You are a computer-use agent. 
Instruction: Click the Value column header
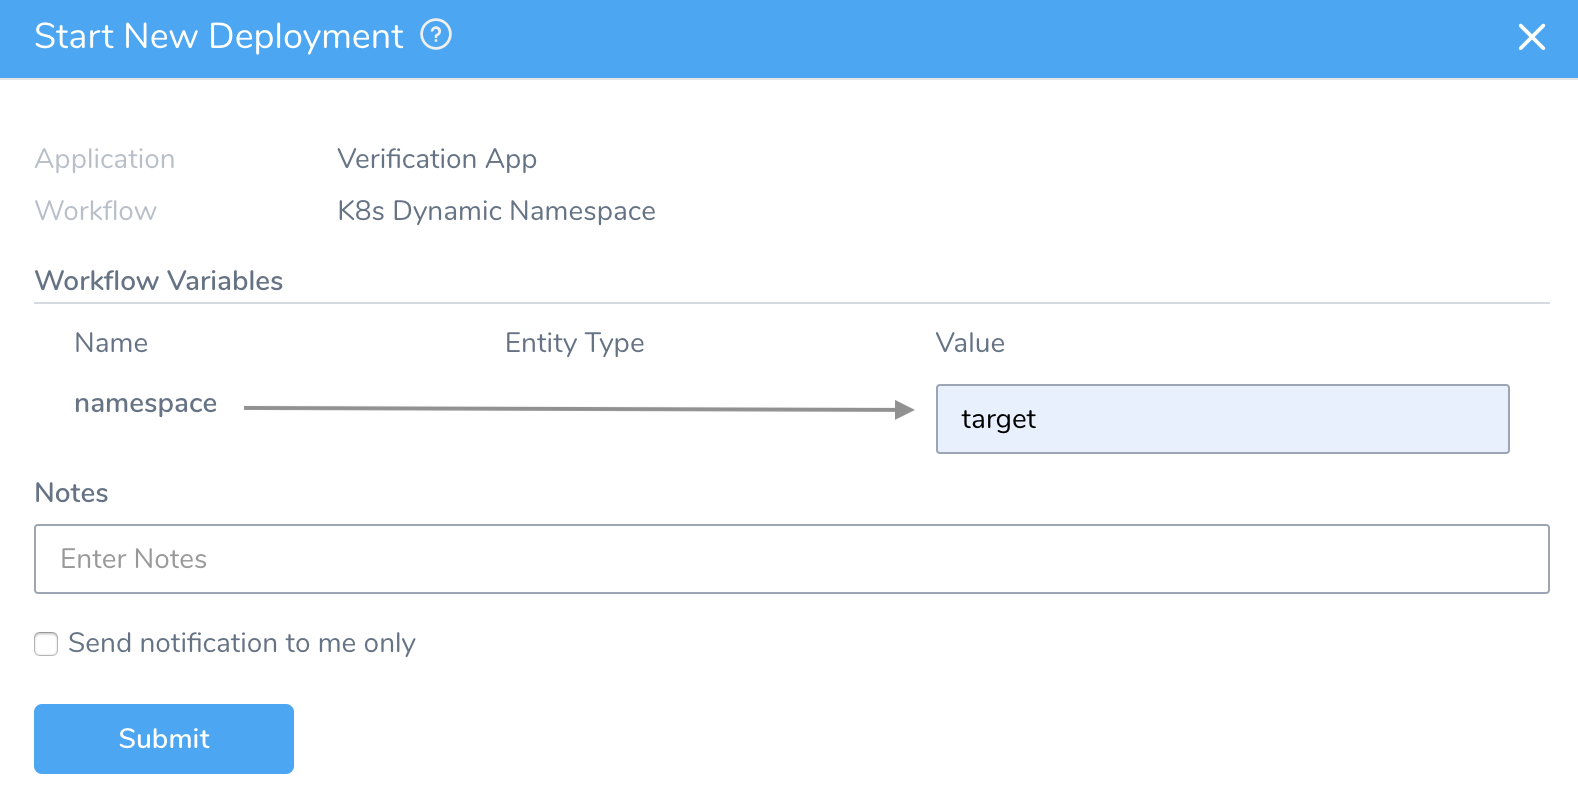(970, 343)
